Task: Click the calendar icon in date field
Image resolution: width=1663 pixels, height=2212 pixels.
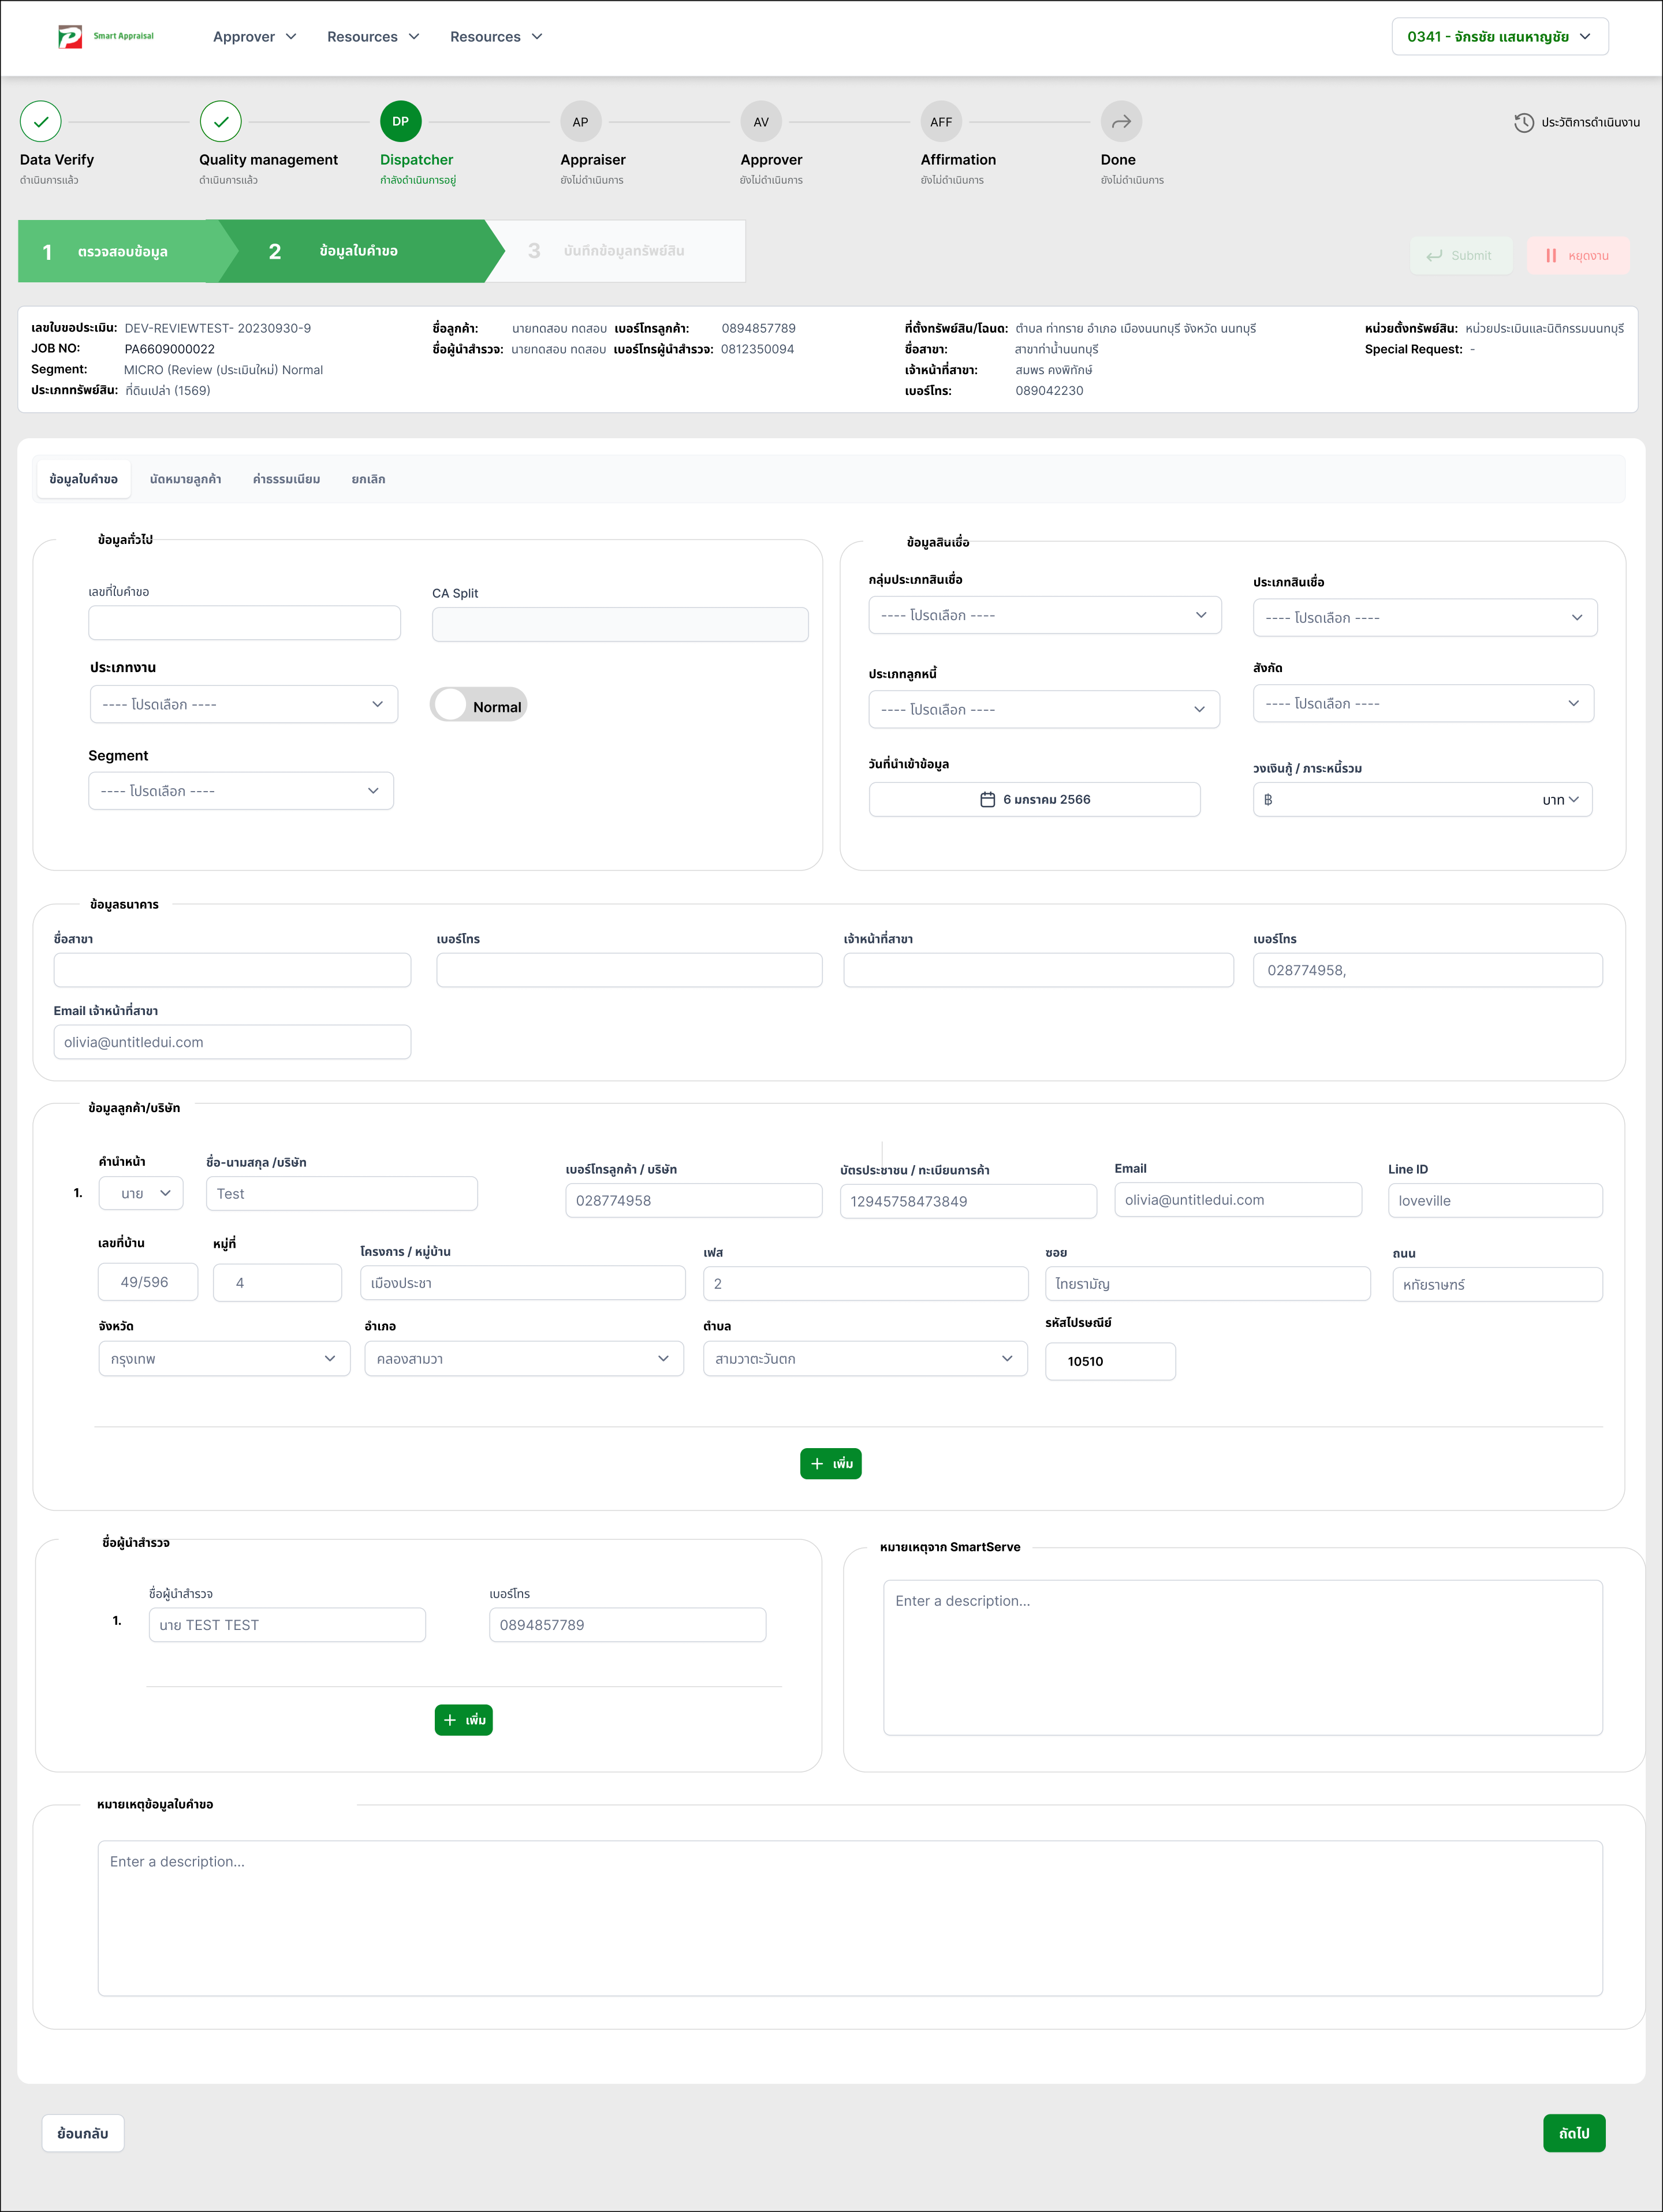Action: pyautogui.click(x=987, y=800)
